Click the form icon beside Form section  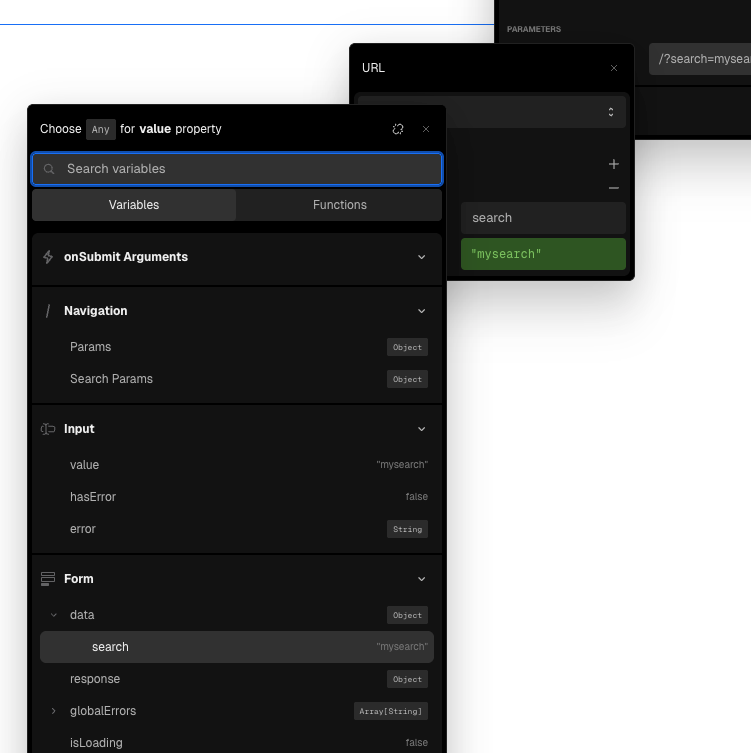48,579
